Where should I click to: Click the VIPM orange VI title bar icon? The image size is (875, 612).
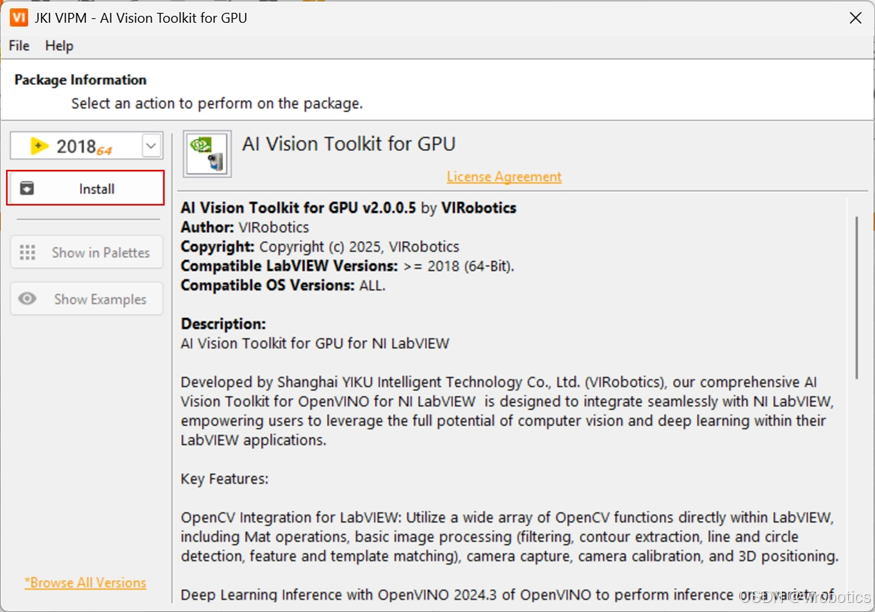coord(19,18)
